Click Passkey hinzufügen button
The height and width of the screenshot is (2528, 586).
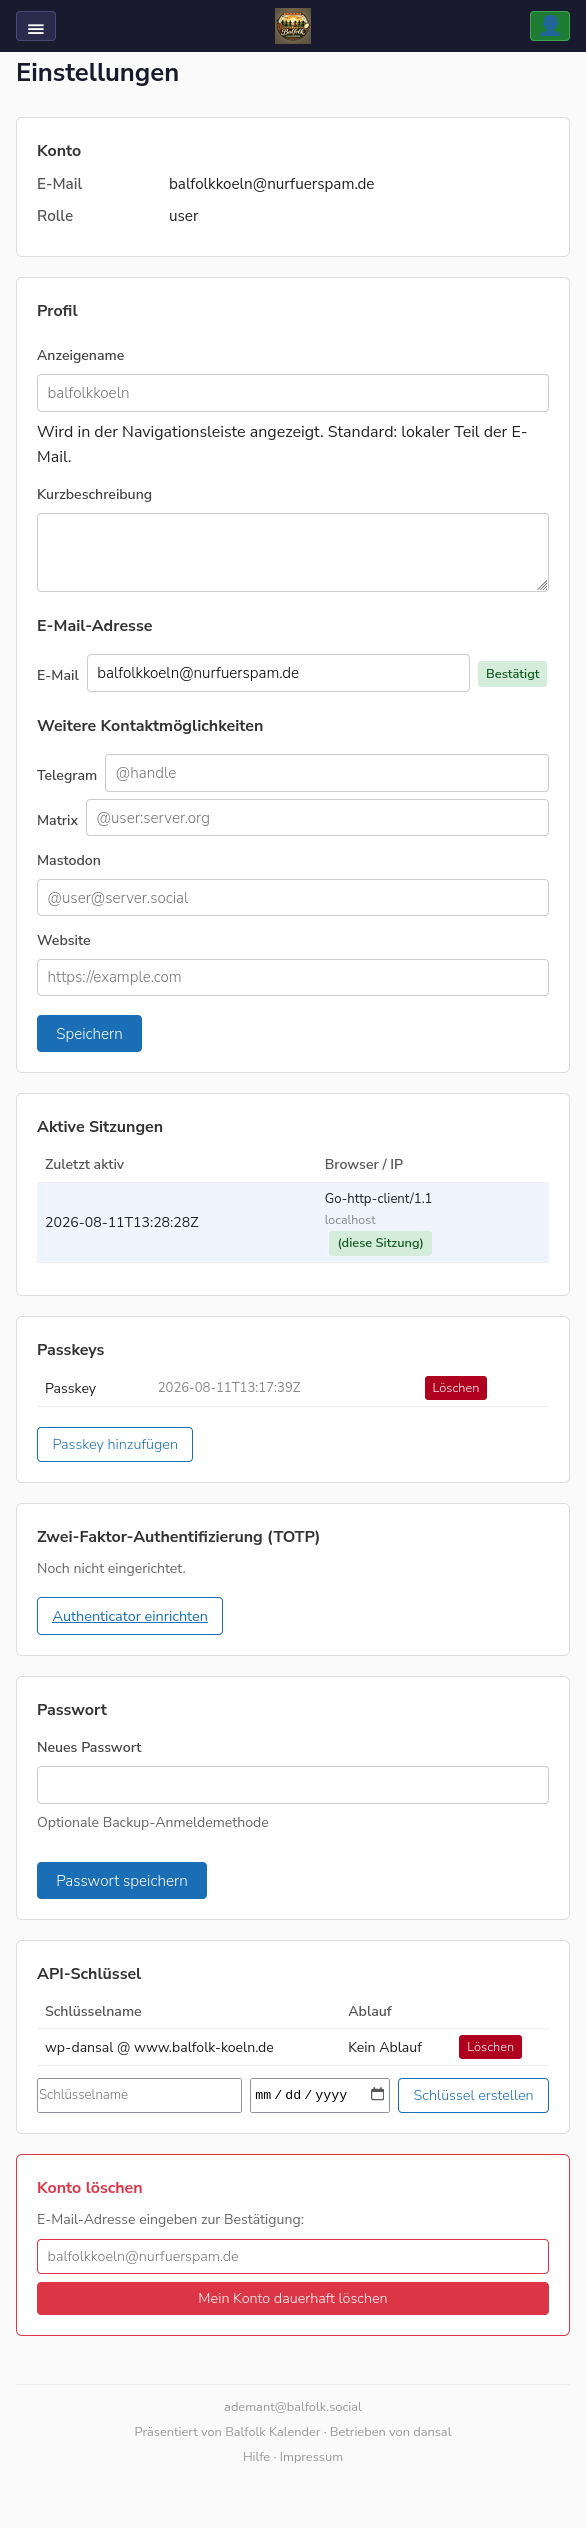[115, 1444]
